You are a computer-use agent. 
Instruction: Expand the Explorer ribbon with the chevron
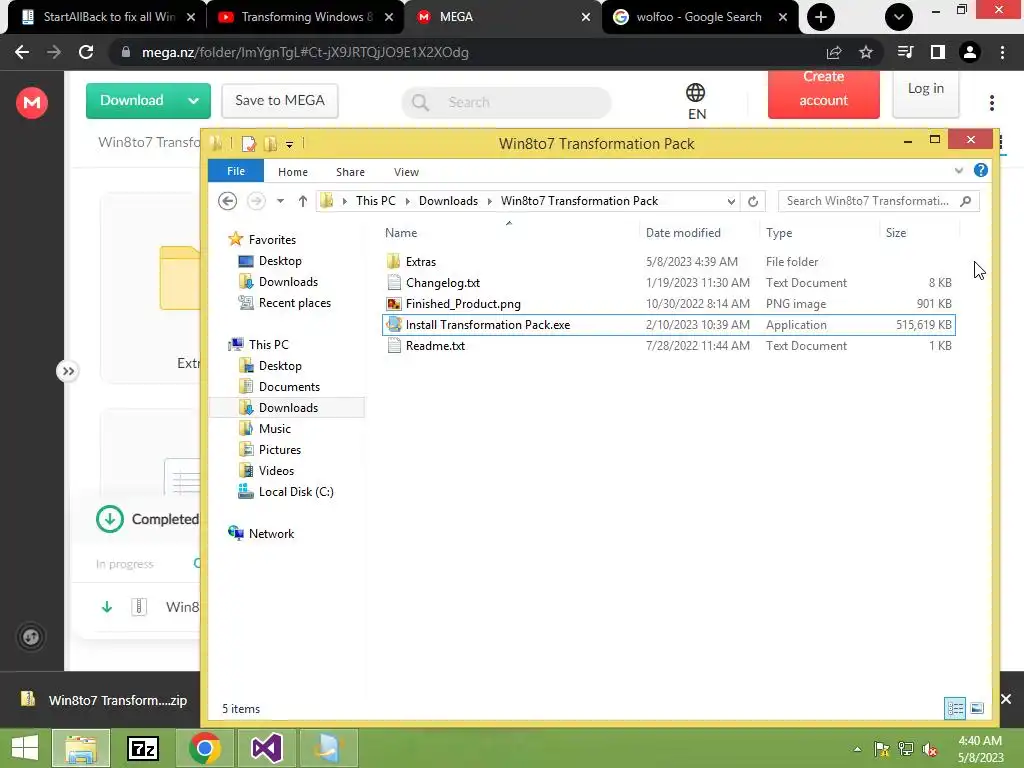(x=958, y=170)
